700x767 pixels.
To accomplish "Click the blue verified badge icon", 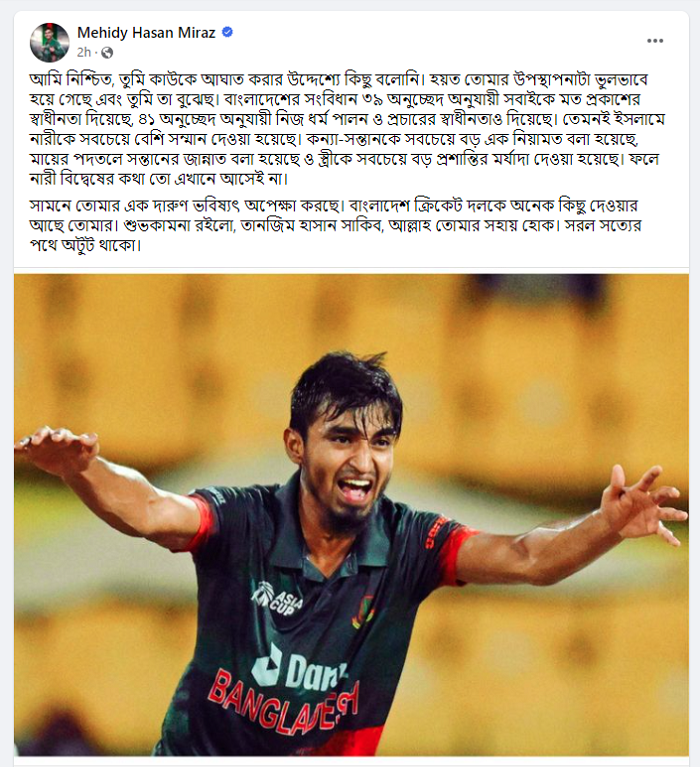I will (x=227, y=32).
